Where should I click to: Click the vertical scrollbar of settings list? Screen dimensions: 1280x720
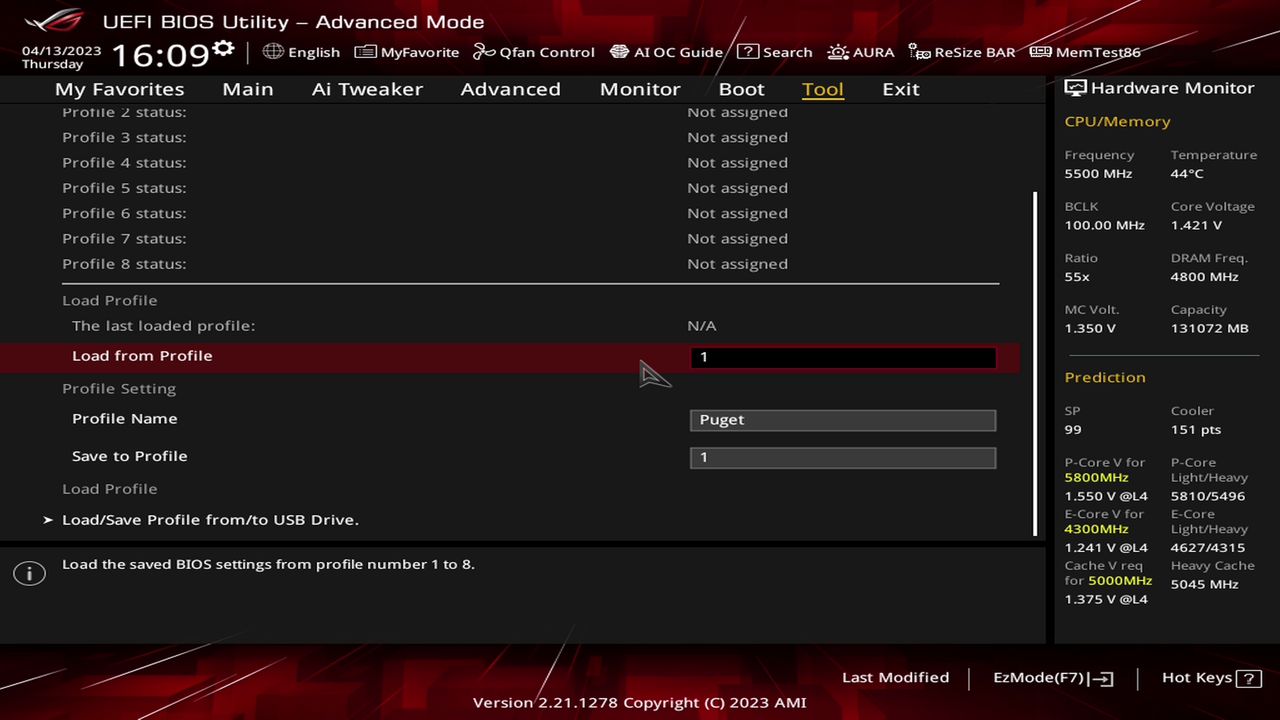click(x=1036, y=363)
